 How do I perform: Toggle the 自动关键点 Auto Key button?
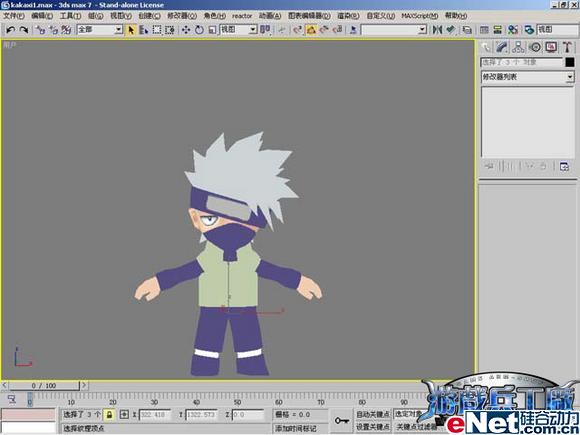372,414
